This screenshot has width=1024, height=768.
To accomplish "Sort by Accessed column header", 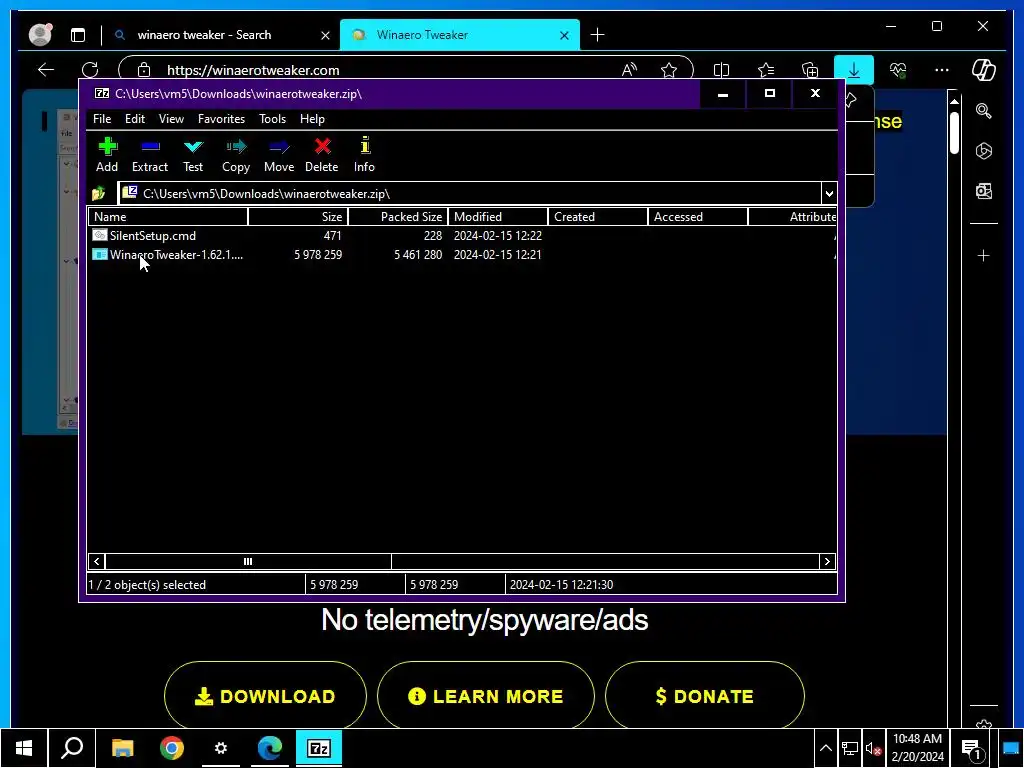I will (x=697, y=217).
